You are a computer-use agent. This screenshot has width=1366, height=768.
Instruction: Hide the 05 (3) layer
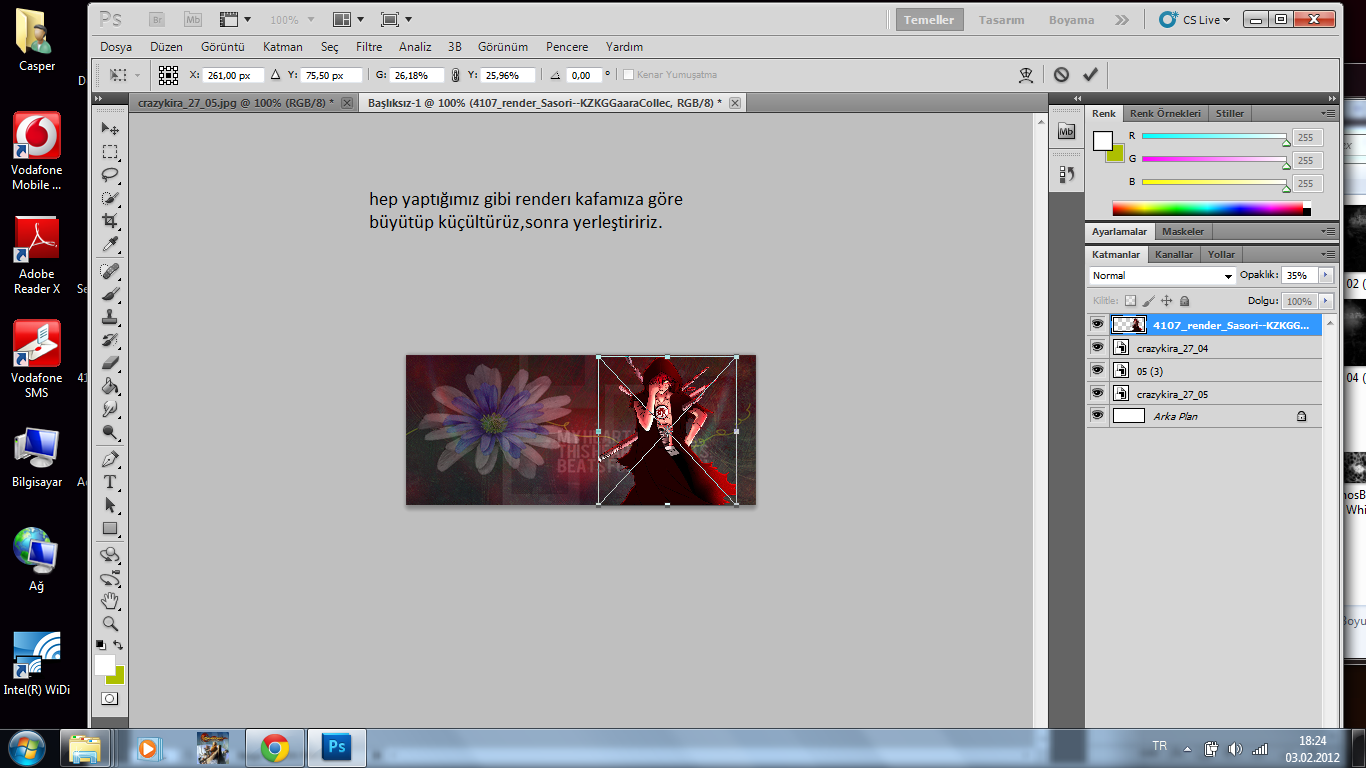[1097, 371]
